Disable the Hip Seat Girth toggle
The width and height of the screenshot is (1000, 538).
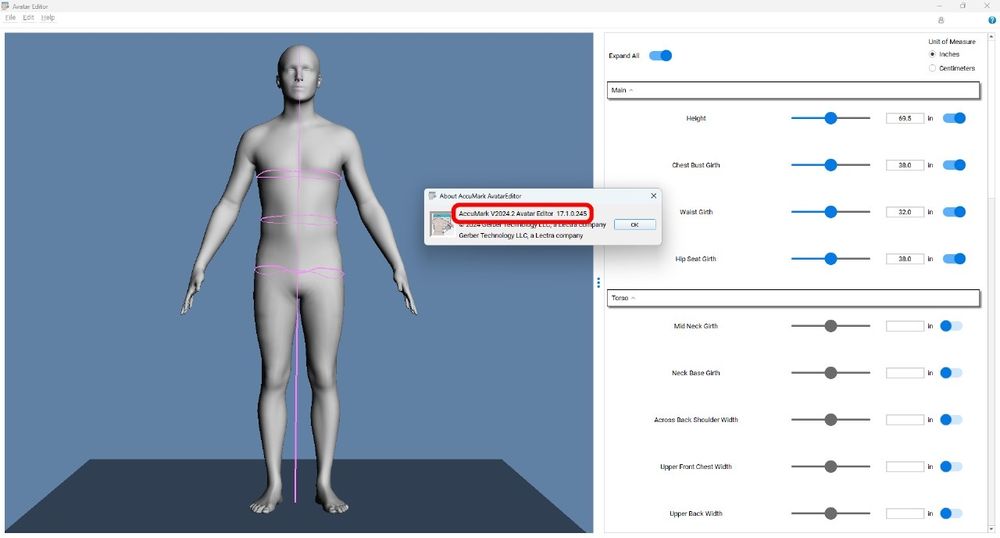coord(954,259)
